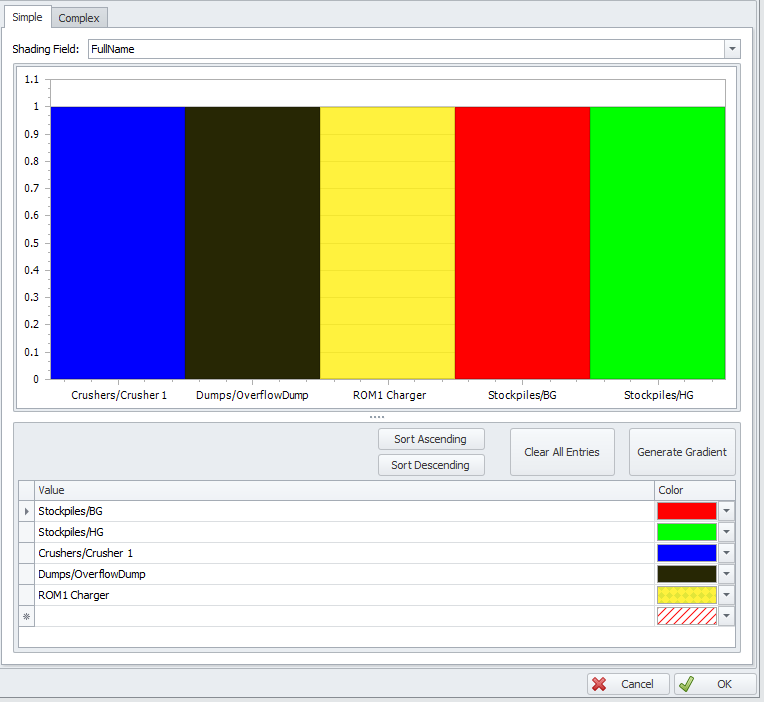Click the red swatch for Stockpiles/BG

tap(687, 511)
